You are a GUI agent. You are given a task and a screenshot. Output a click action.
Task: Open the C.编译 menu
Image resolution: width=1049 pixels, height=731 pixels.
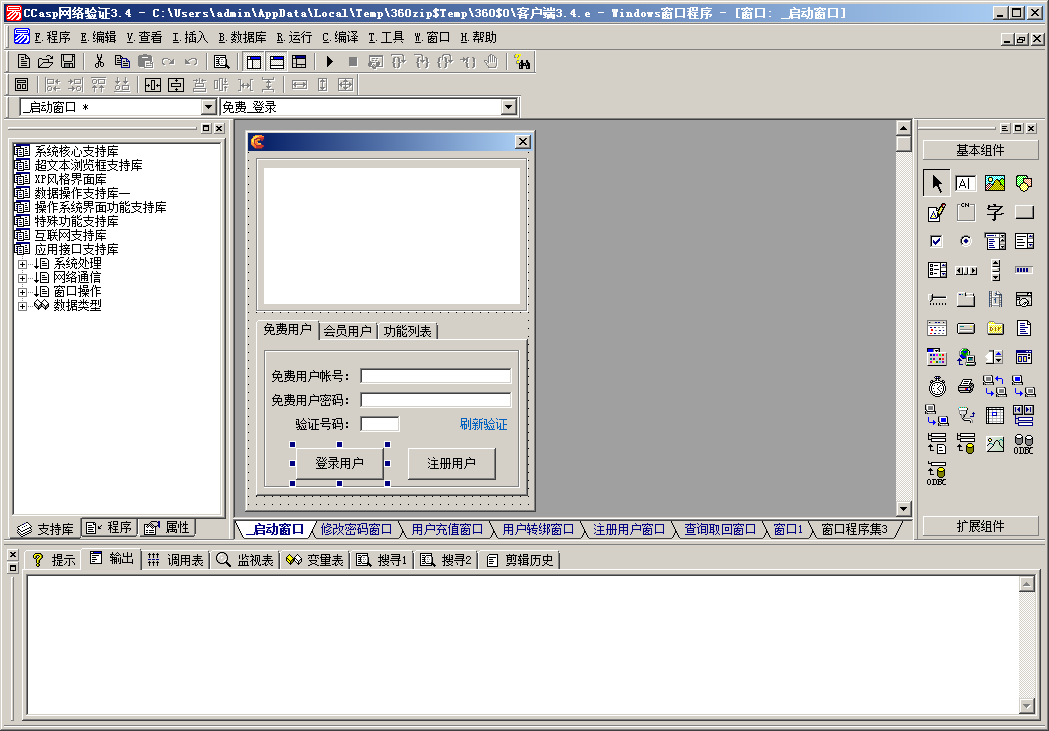pyautogui.click(x=339, y=37)
